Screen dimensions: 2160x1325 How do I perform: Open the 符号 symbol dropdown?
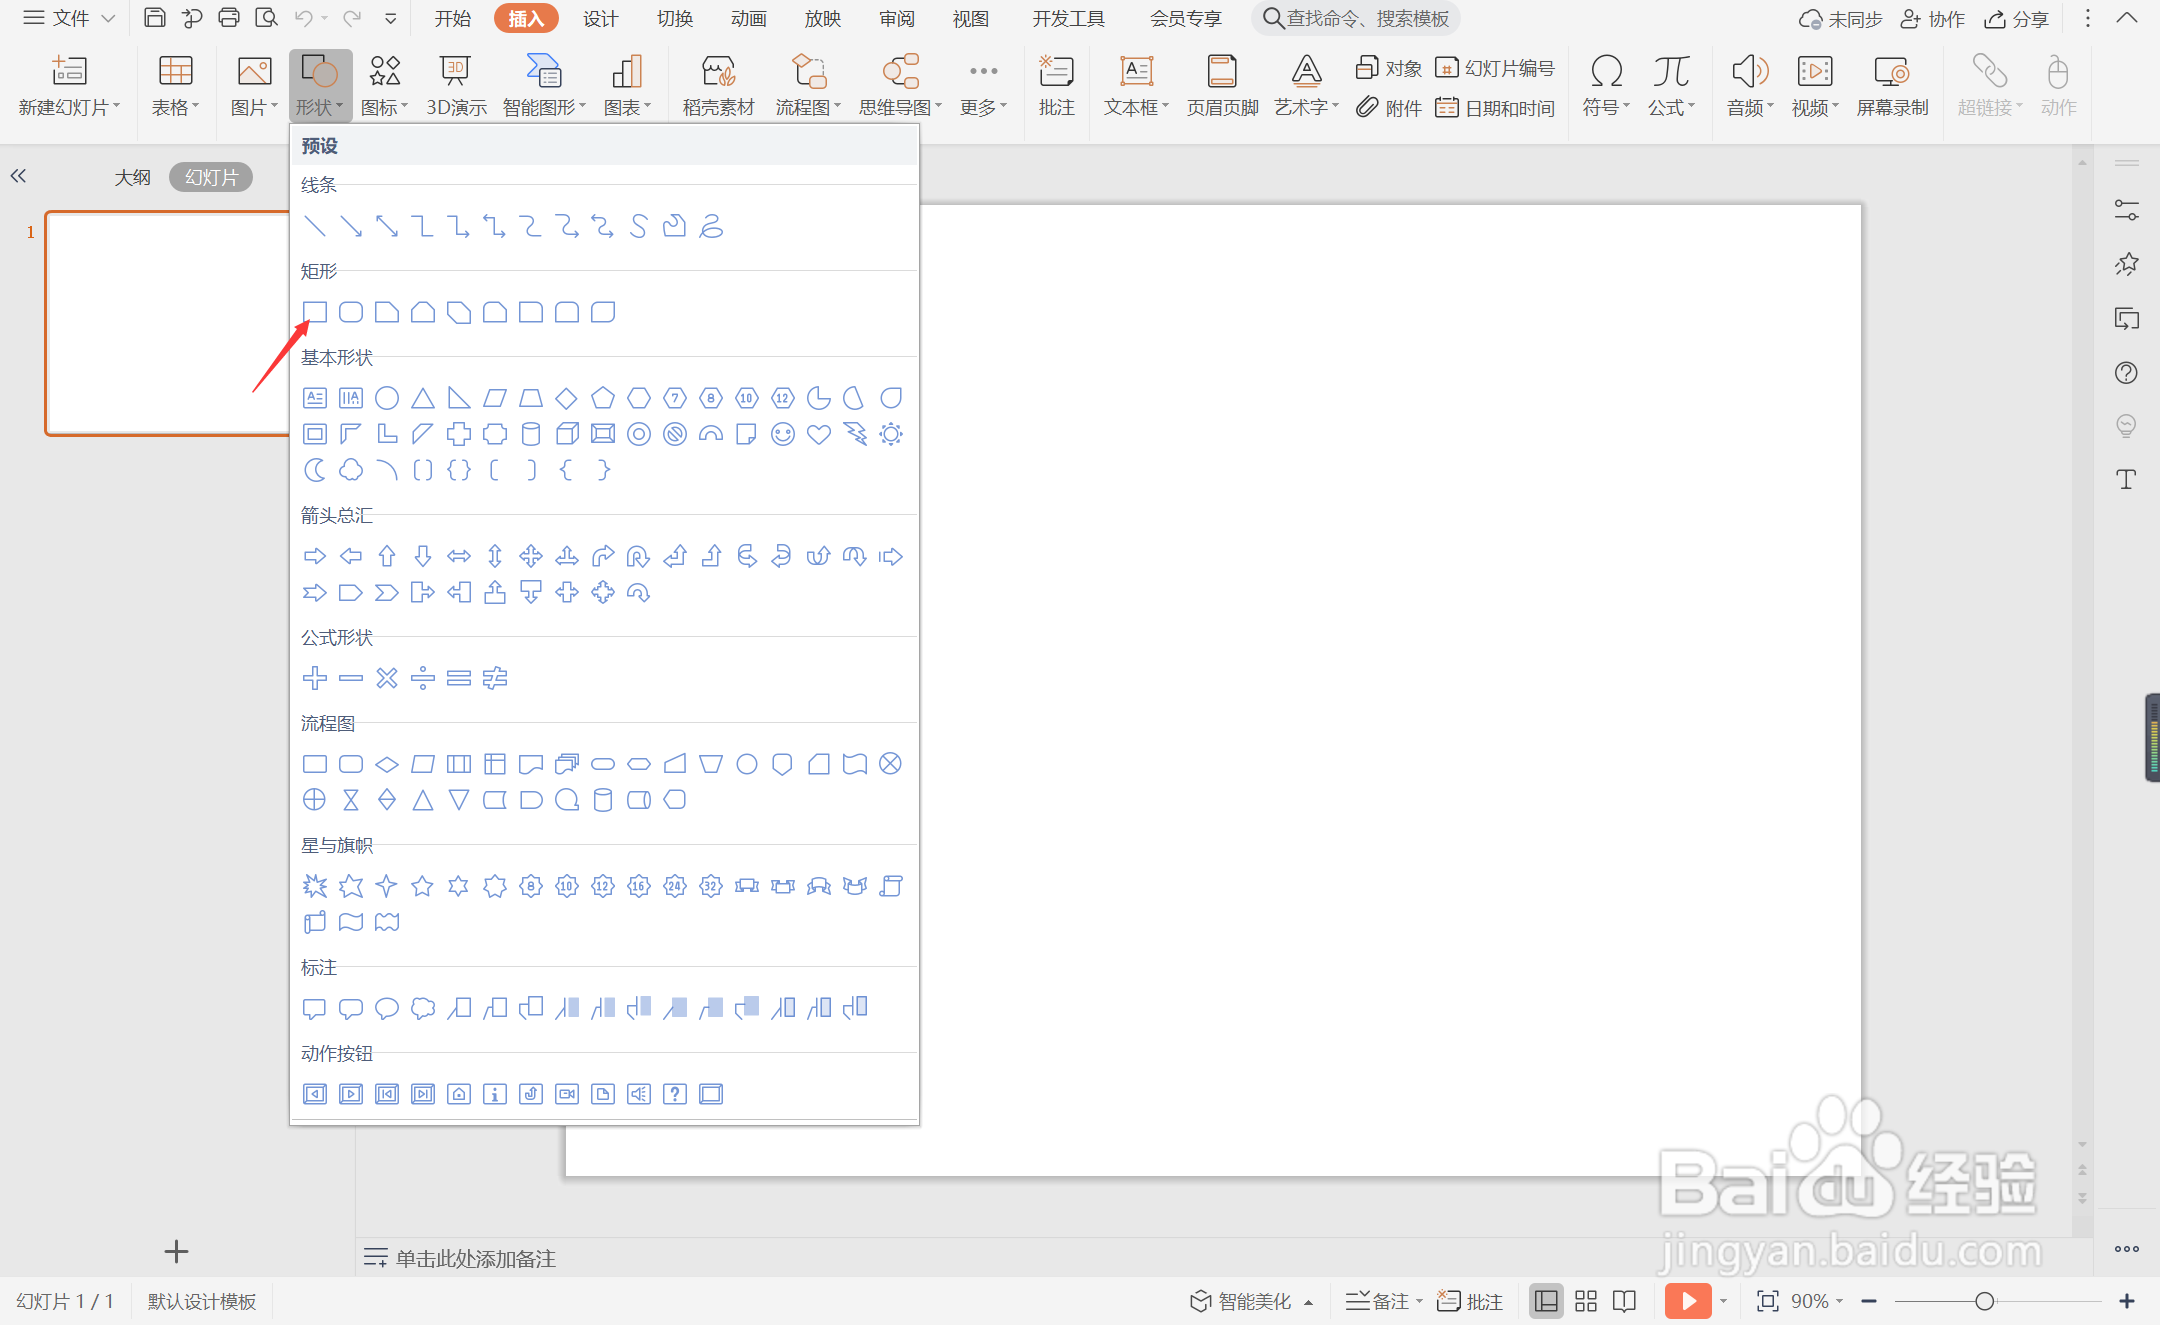point(1606,107)
